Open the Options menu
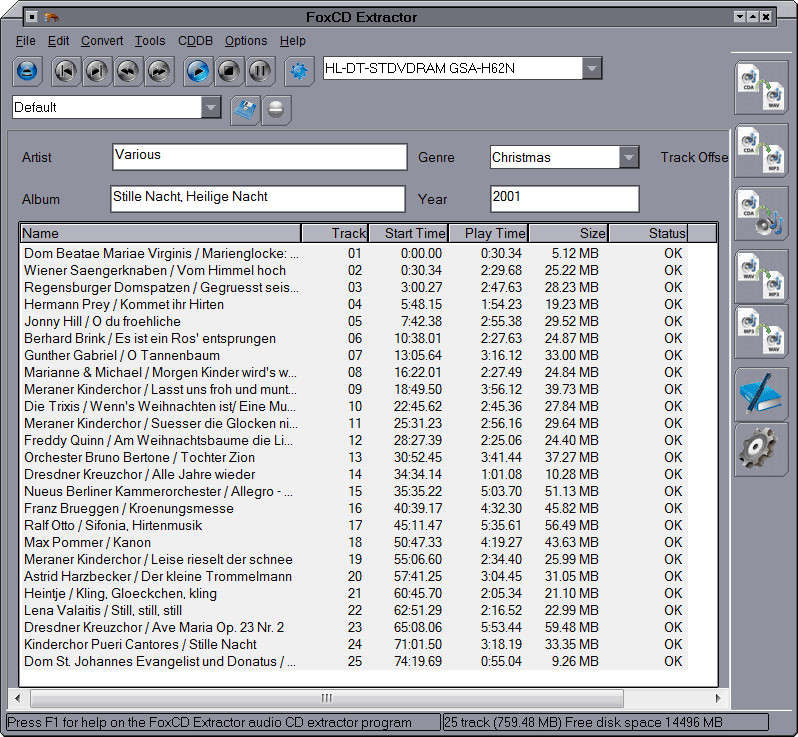This screenshot has height=737, width=798. pyautogui.click(x=246, y=41)
